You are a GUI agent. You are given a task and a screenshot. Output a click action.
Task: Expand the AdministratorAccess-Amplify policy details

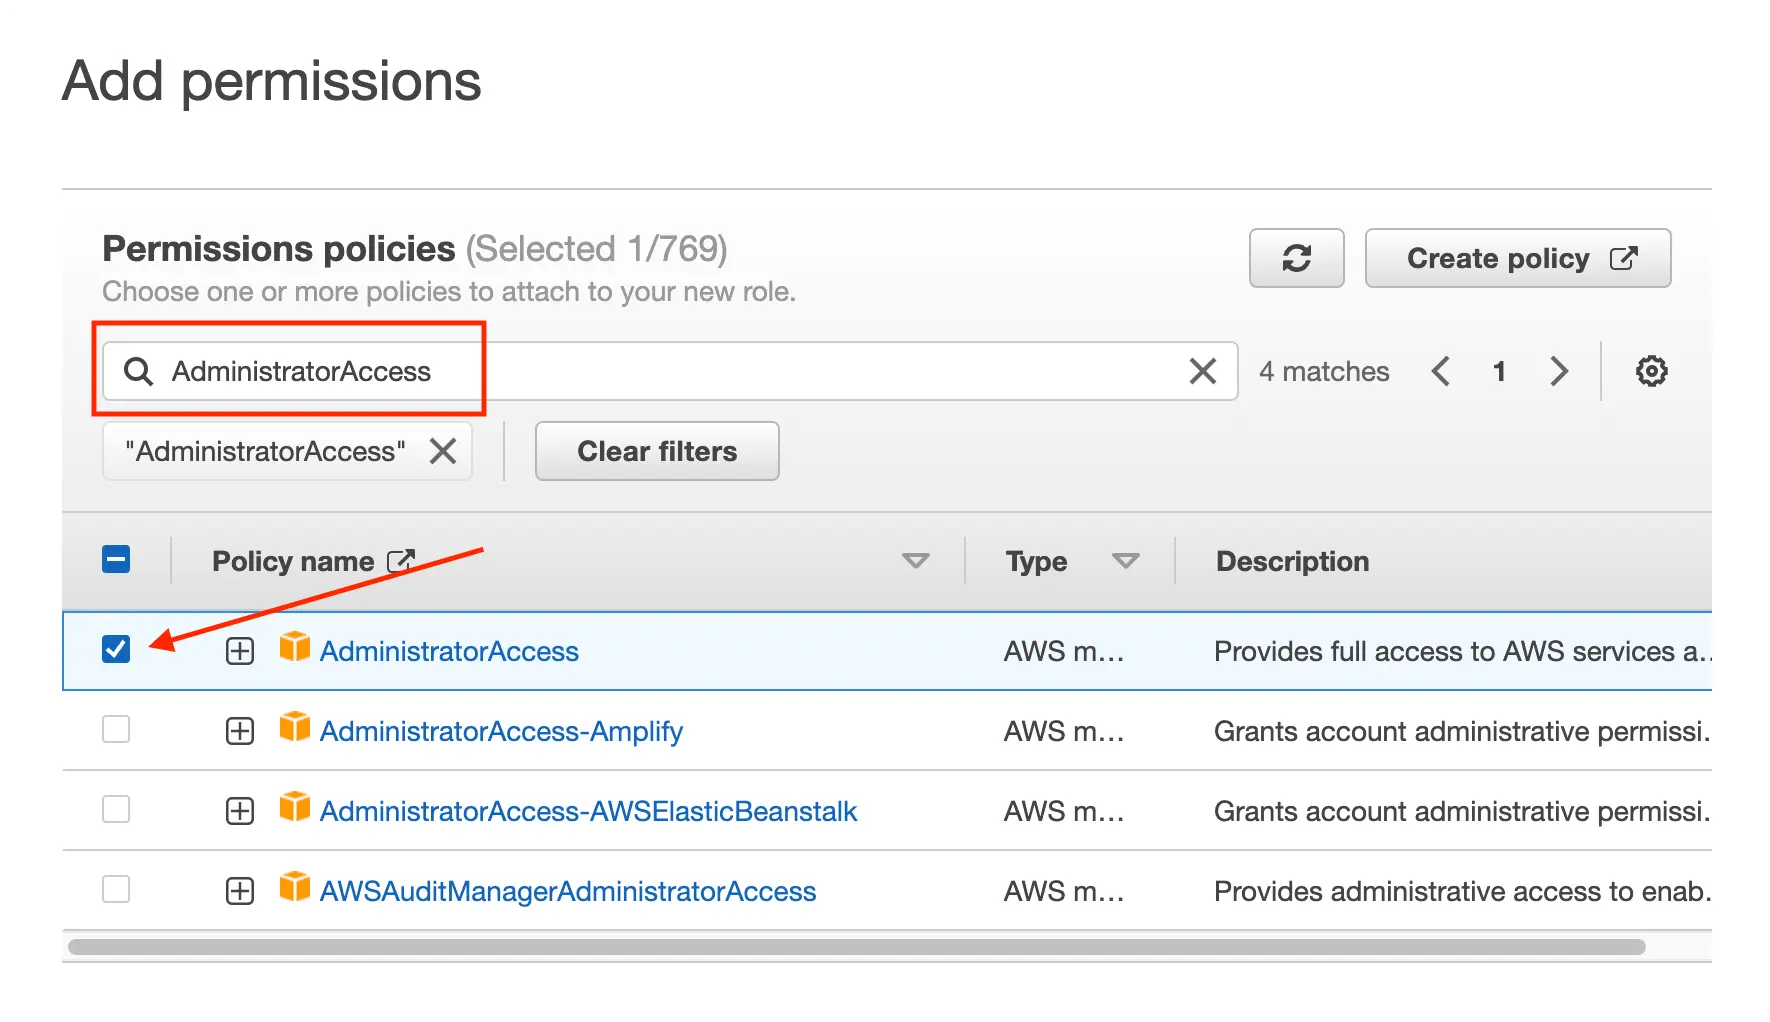(240, 731)
